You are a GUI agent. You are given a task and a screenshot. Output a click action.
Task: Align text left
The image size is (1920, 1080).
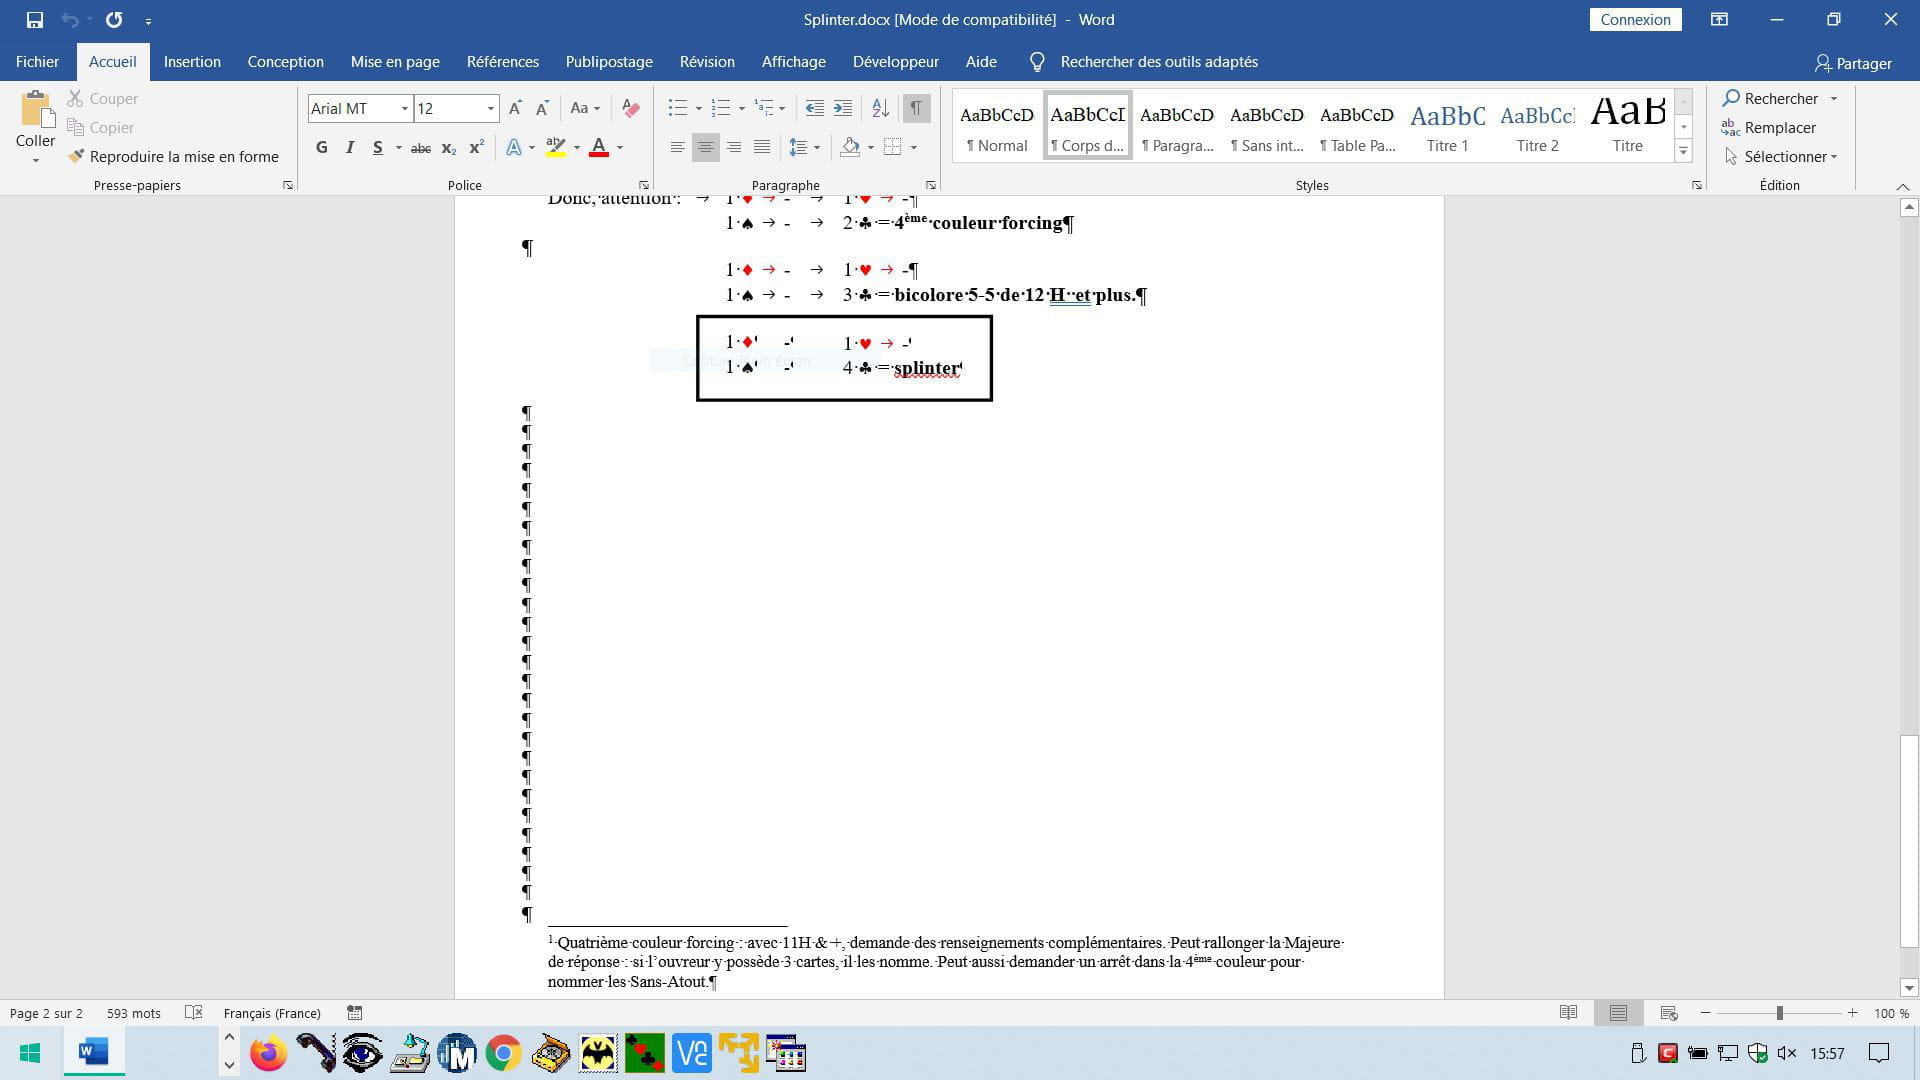[x=677, y=147]
